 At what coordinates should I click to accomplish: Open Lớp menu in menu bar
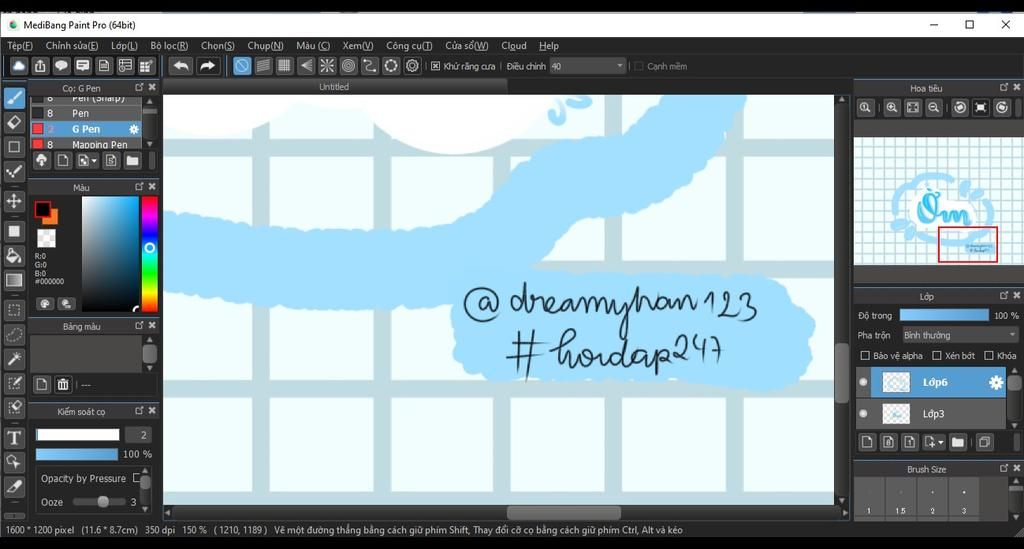124,46
